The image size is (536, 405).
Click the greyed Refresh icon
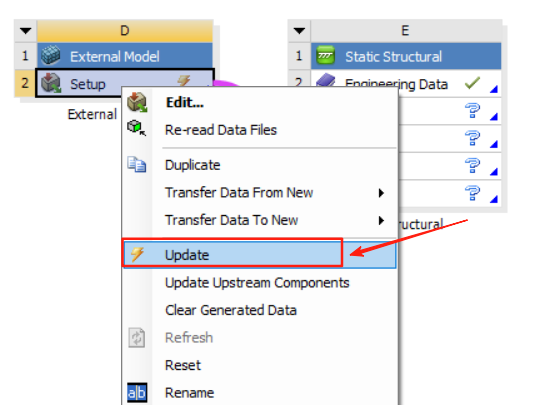[x=136, y=338]
